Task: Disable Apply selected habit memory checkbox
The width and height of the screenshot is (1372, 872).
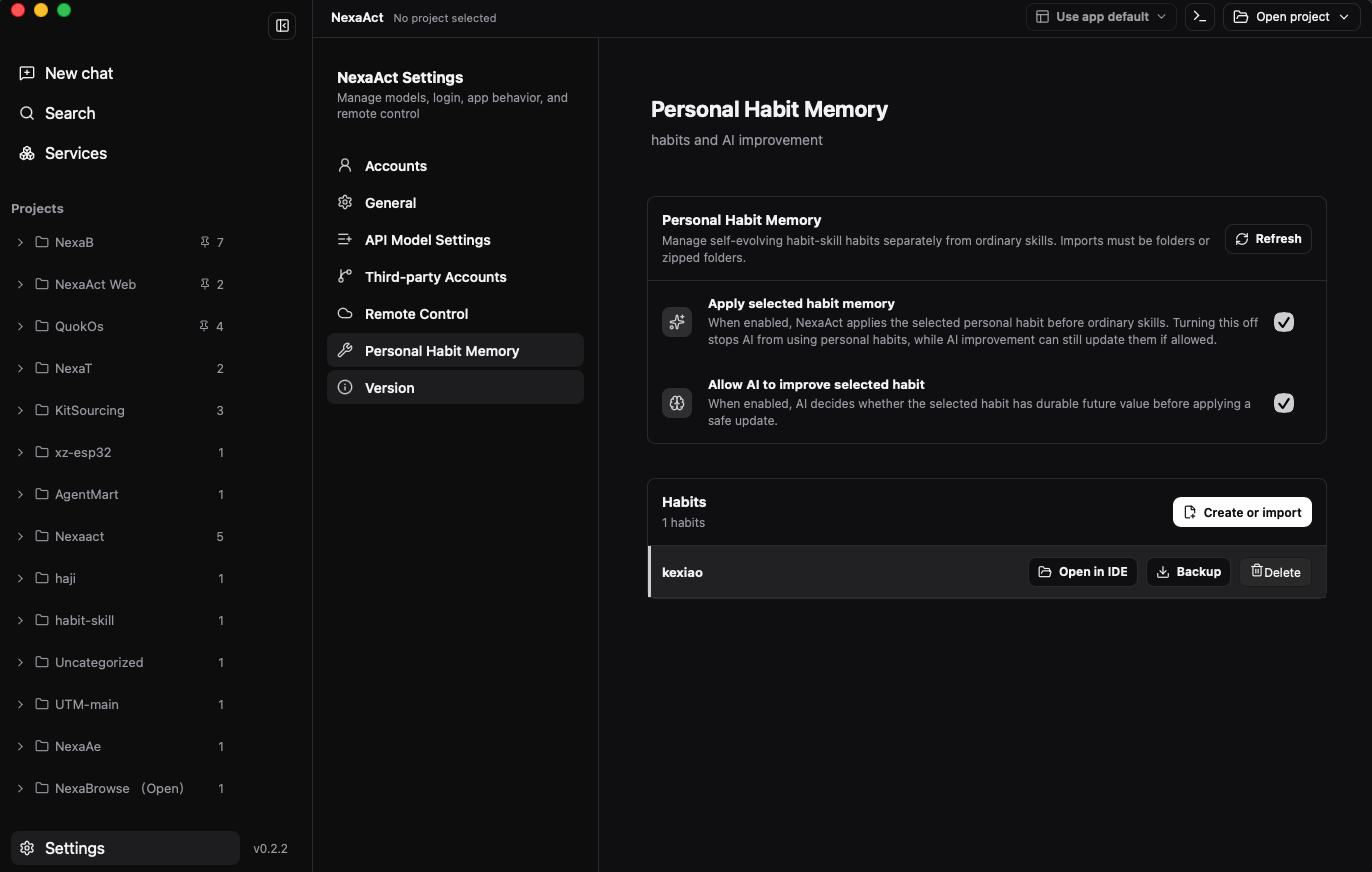Action: [1284, 322]
